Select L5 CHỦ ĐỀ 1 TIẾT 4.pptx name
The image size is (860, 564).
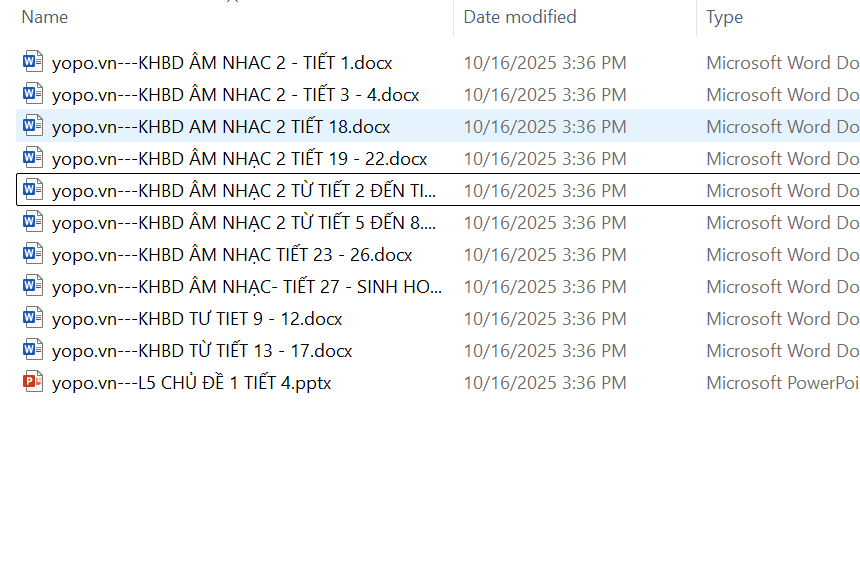191,383
